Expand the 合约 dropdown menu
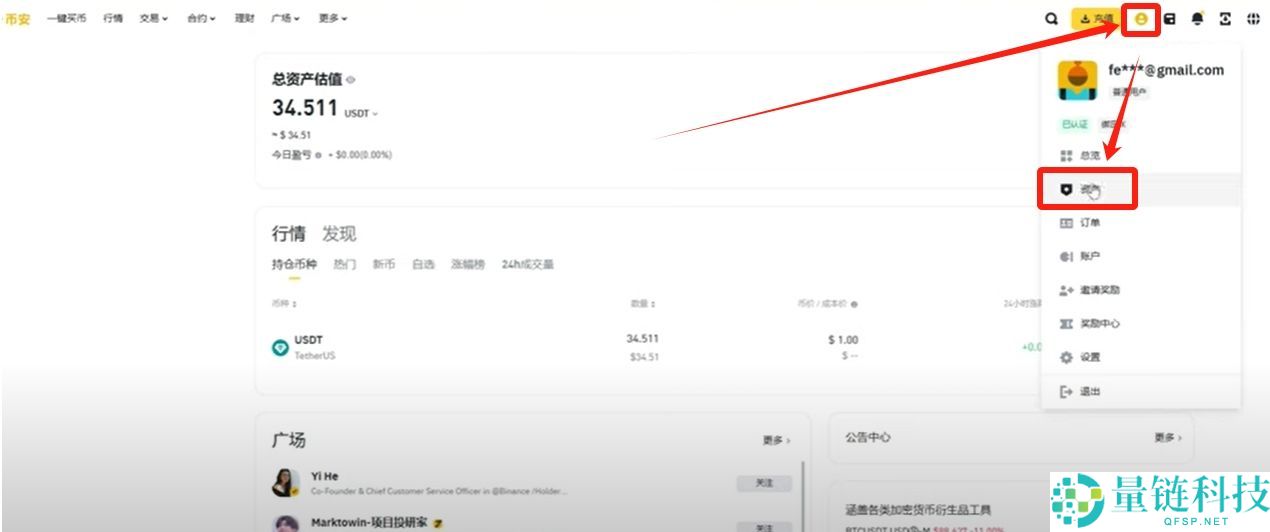Screen dimensions: 1270x532 coord(201,18)
